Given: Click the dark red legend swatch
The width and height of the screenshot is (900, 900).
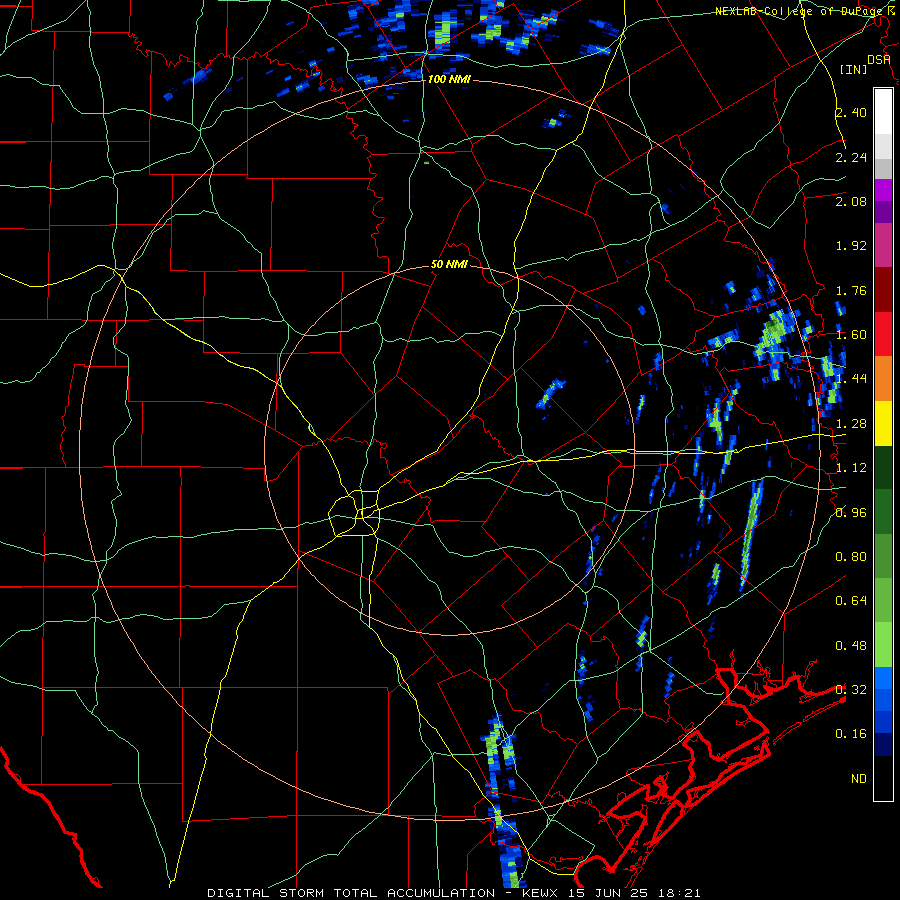Looking at the screenshot, I should [x=883, y=290].
